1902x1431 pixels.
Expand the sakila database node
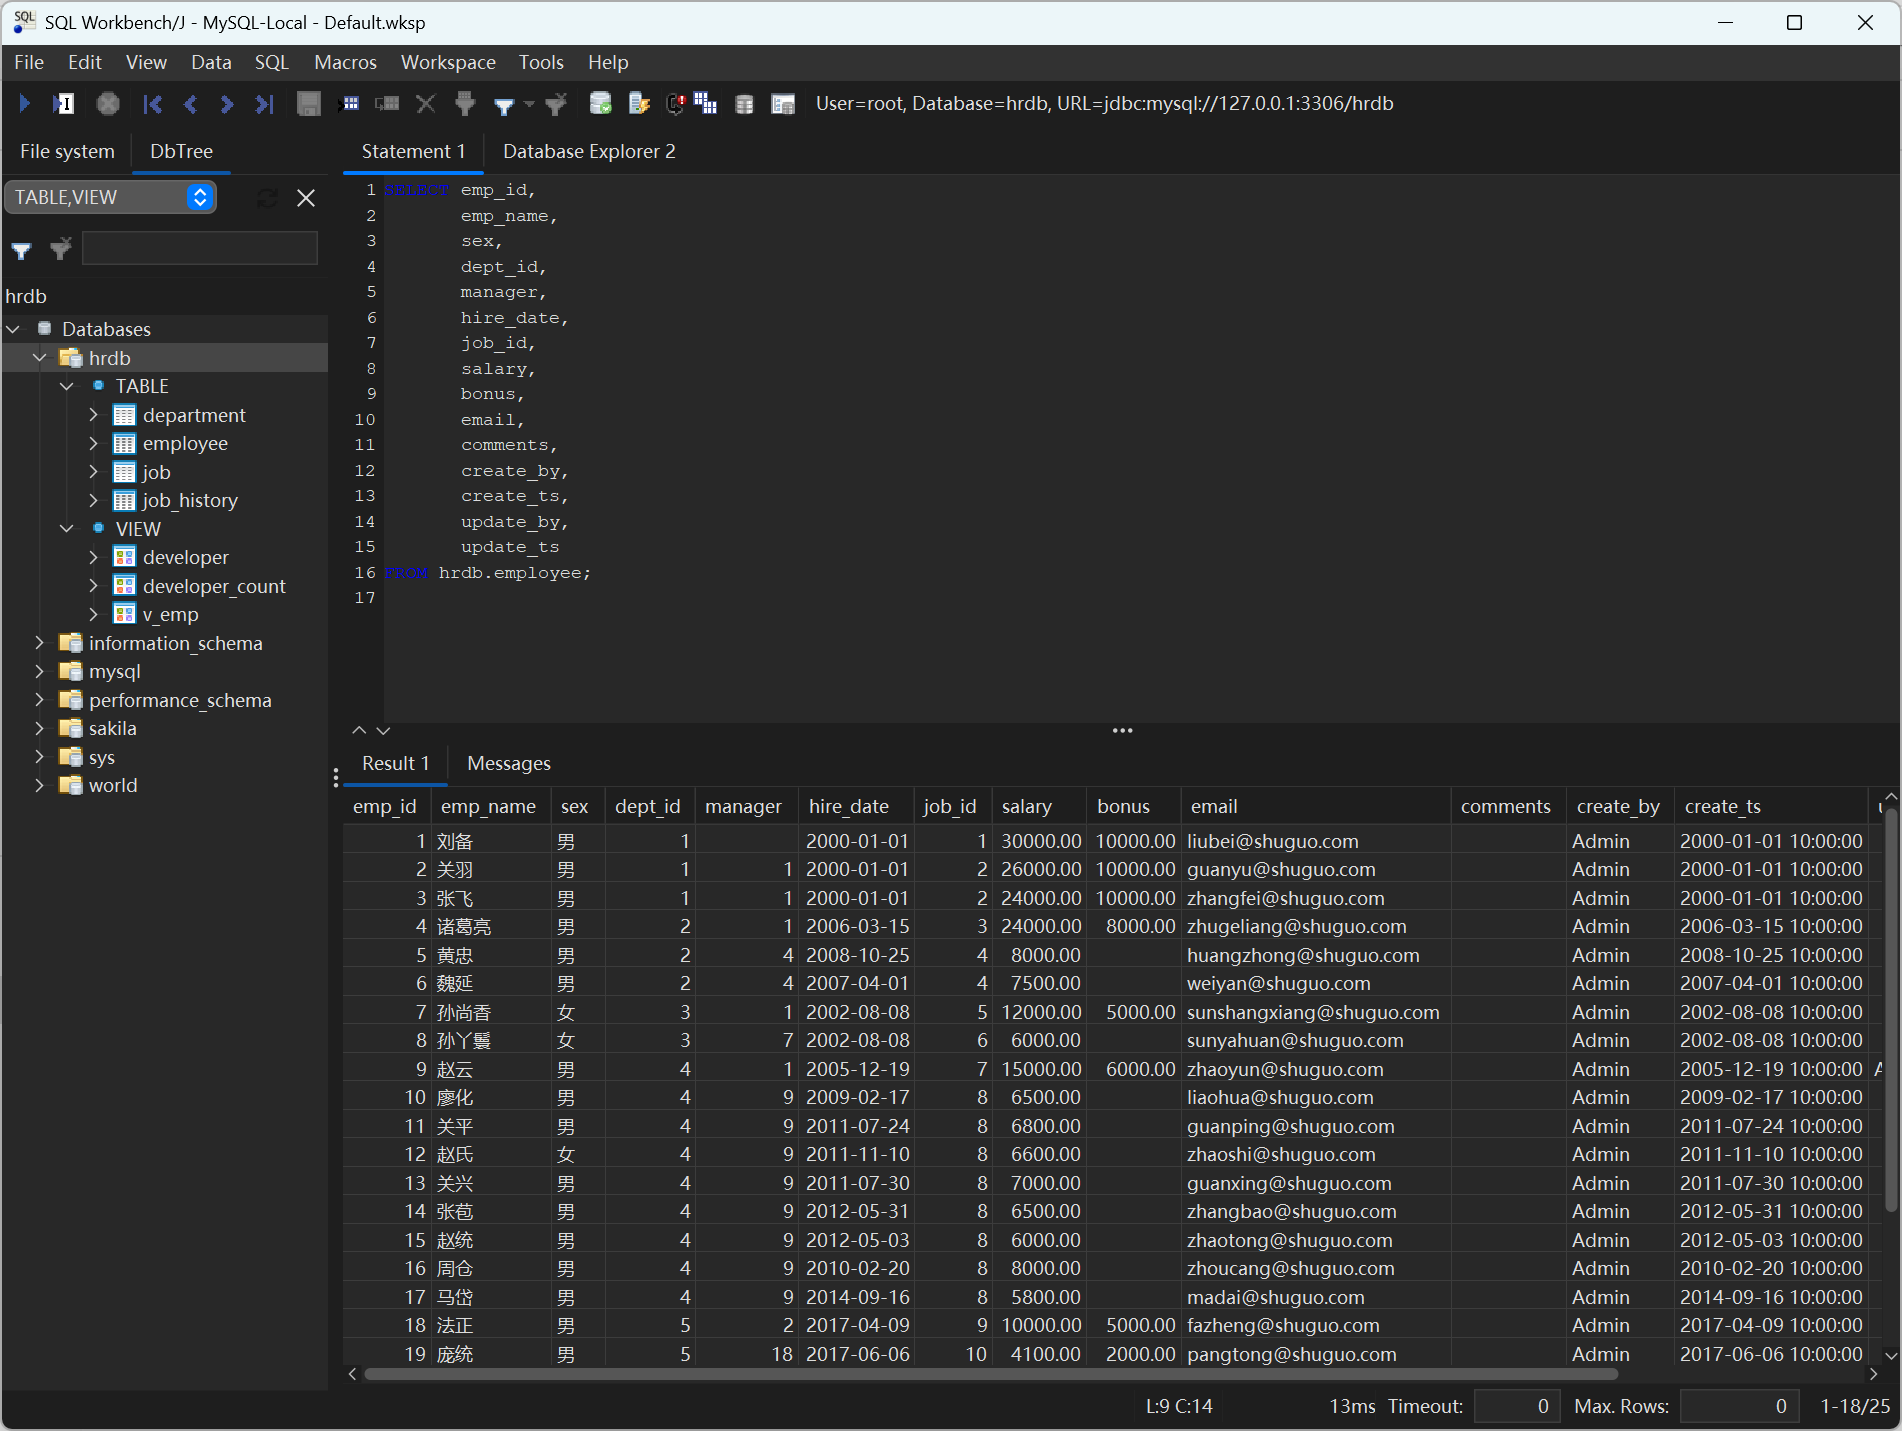[40, 728]
